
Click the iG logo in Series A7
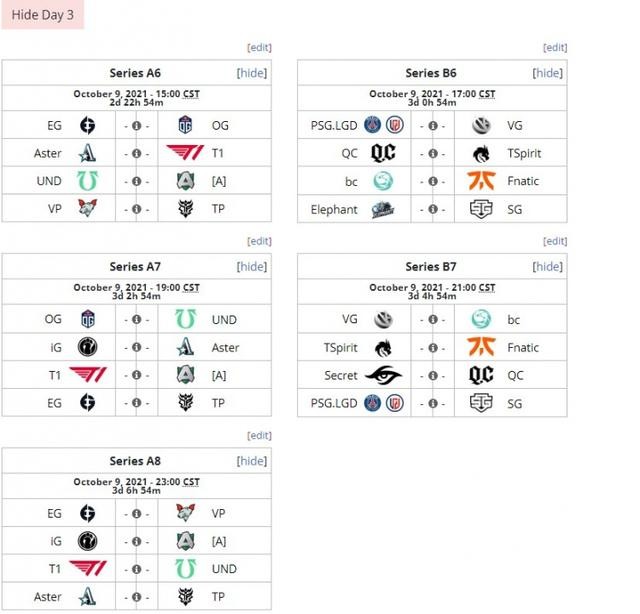click(88, 348)
